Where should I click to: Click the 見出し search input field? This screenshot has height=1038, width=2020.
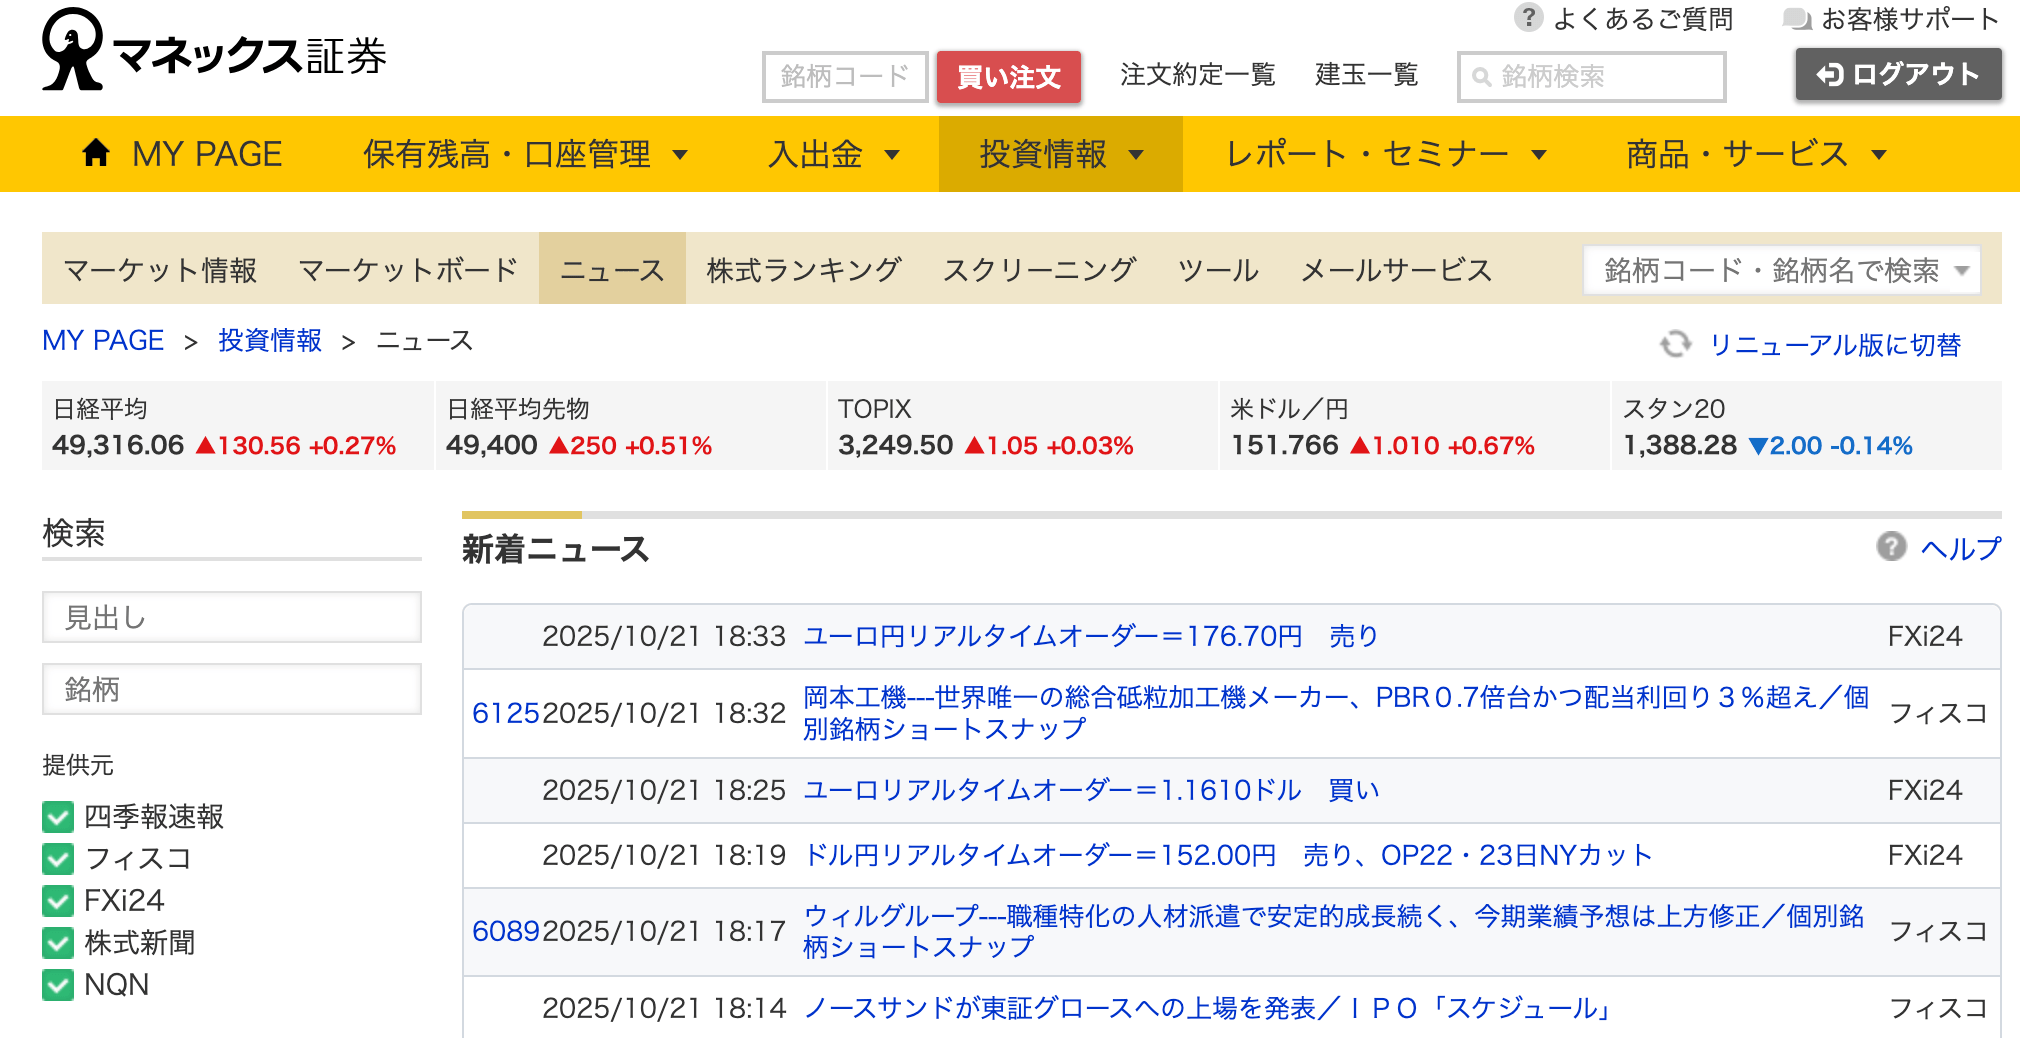[232, 618]
